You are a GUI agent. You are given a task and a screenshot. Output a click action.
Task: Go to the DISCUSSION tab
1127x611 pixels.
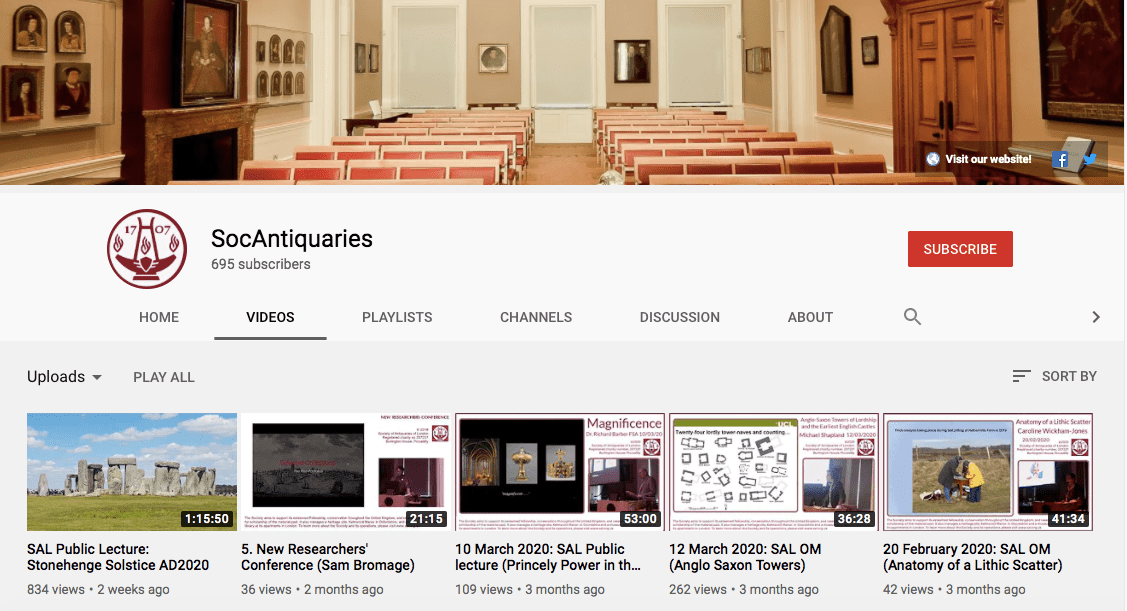680,317
